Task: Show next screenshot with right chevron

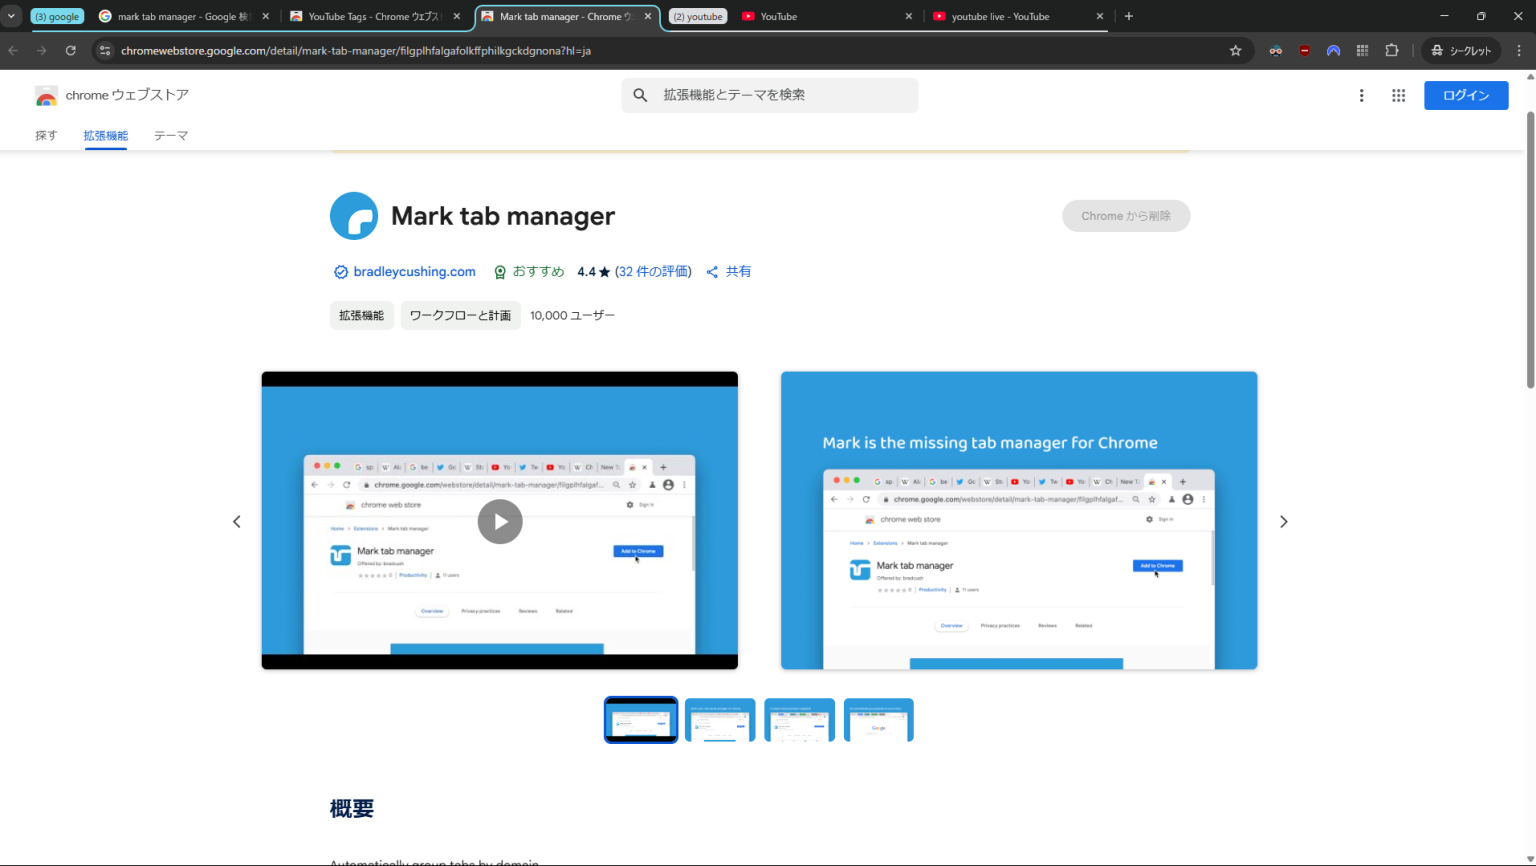Action: pyautogui.click(x=1283, y=522)
